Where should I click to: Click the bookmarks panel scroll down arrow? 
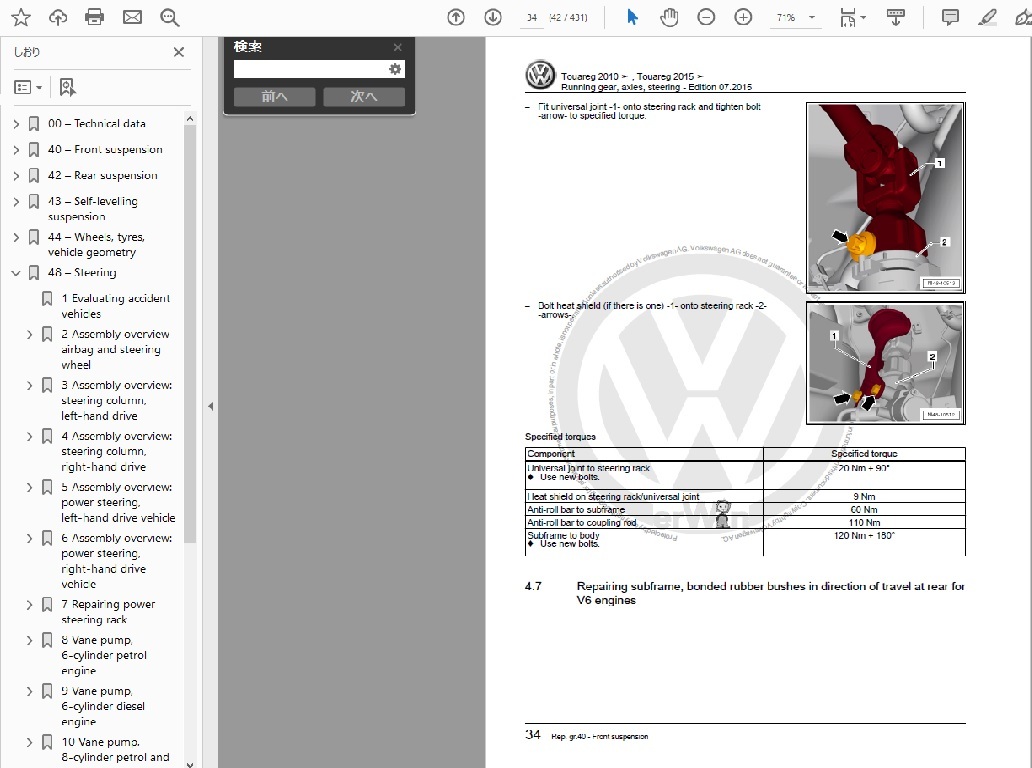tap(190, 763)
